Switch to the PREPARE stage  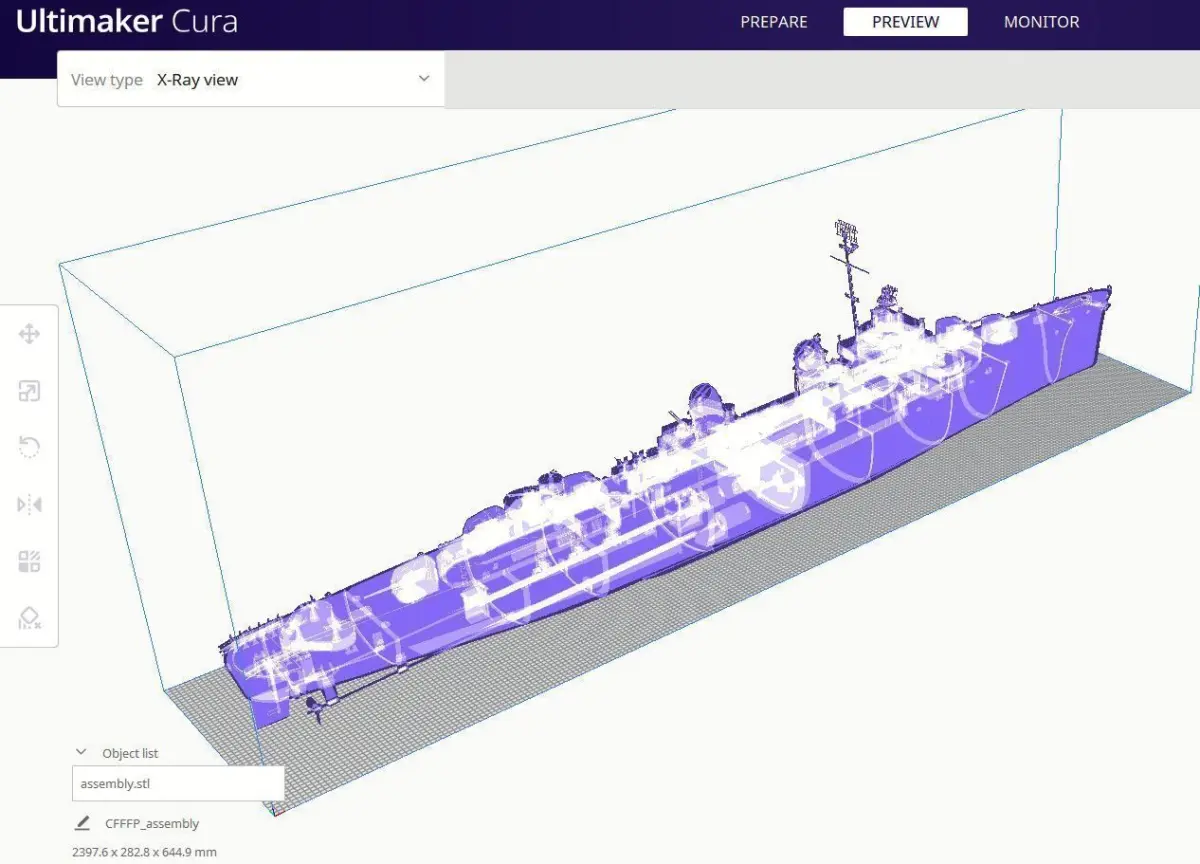(774, 22)
